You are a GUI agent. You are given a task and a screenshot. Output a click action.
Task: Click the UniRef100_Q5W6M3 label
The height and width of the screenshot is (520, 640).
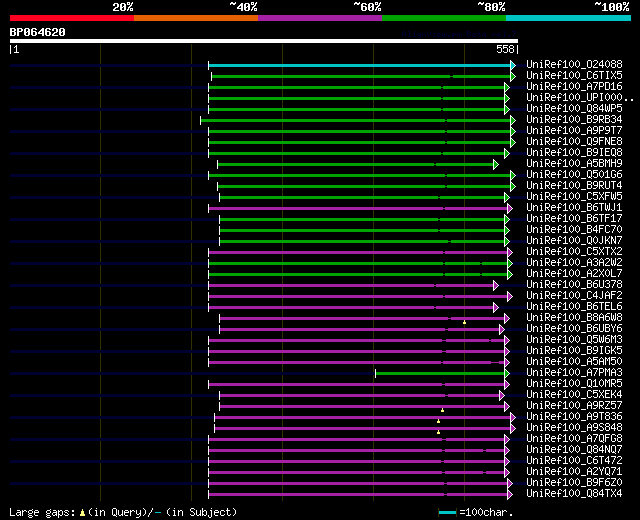click(574, 340)
